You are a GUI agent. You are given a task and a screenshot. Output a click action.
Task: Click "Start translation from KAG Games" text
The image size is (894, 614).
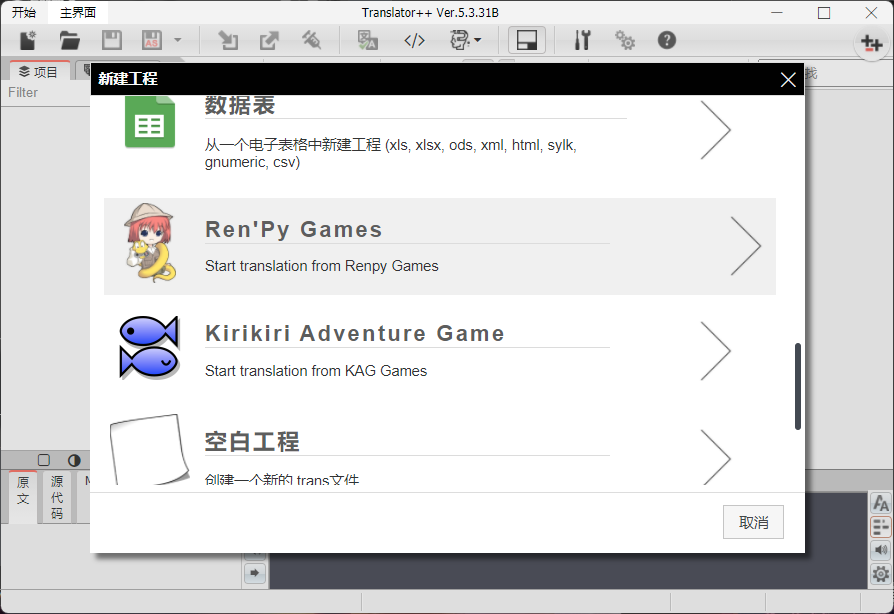pos(316,371)
